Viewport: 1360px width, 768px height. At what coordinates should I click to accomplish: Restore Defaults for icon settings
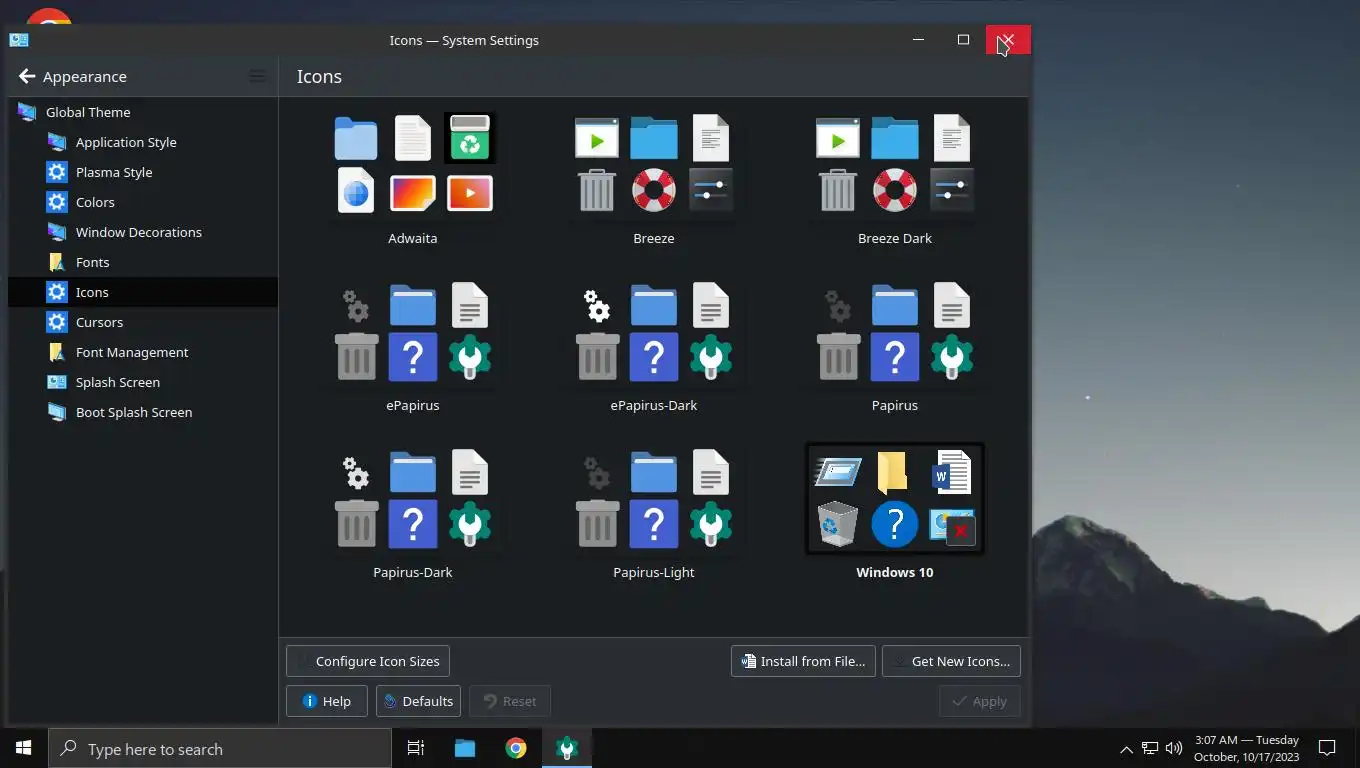point(418,701)
